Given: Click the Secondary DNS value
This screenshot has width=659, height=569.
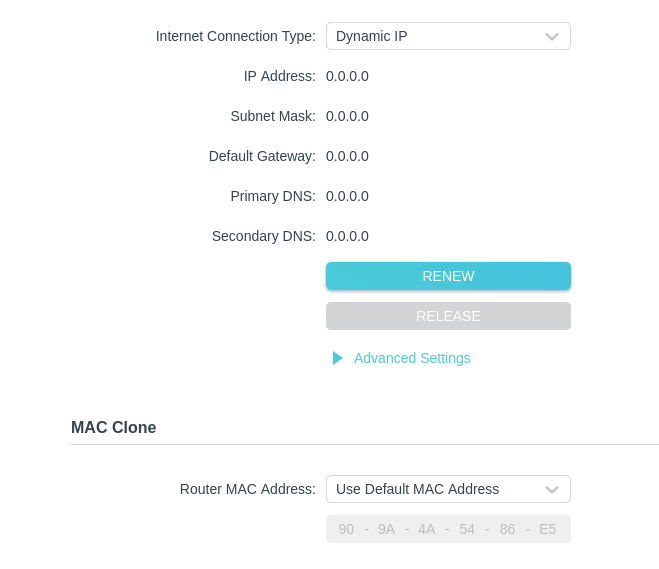Looking at the screenshot, I should click(x=347, y=236).
